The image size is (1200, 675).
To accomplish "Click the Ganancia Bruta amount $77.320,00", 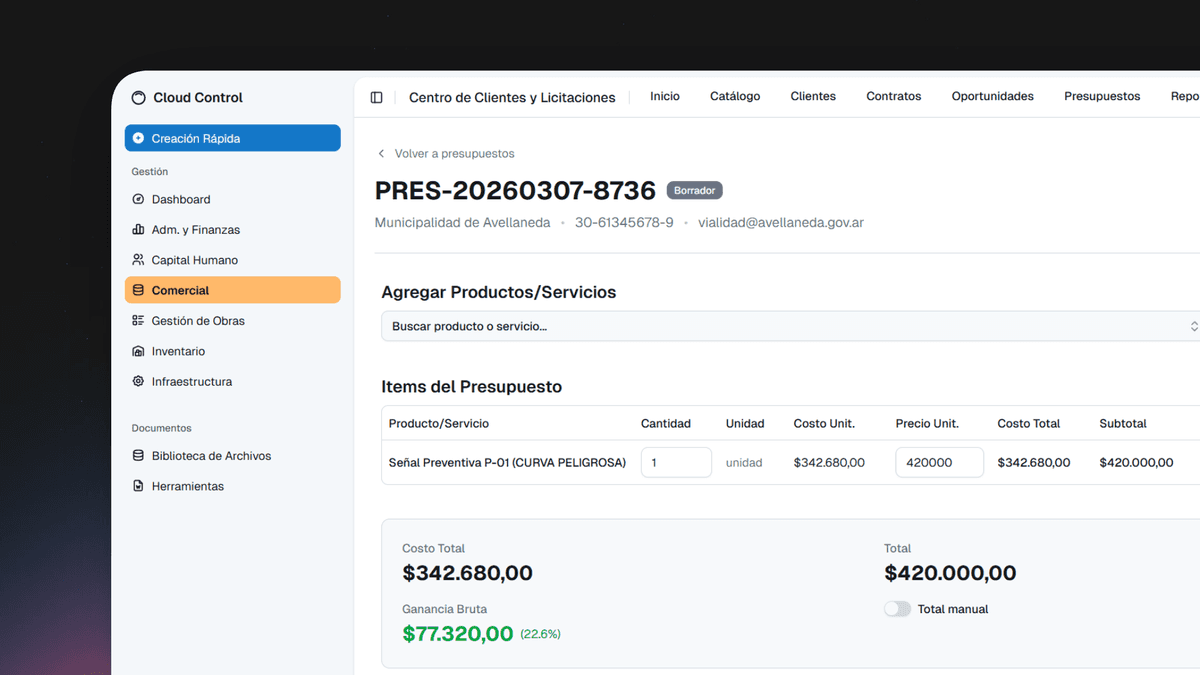I will coord(458,634).
